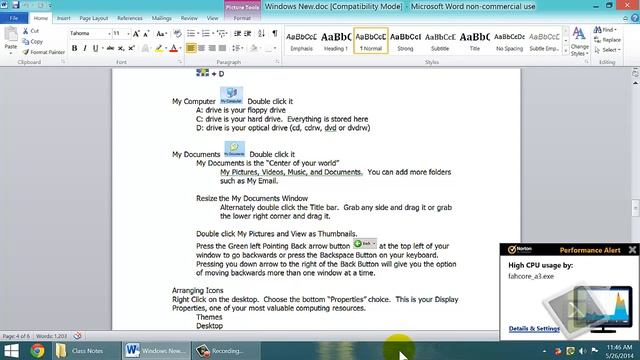640x360 pixels.
Task: Toggle numbered list
Action: pos(205,33)
